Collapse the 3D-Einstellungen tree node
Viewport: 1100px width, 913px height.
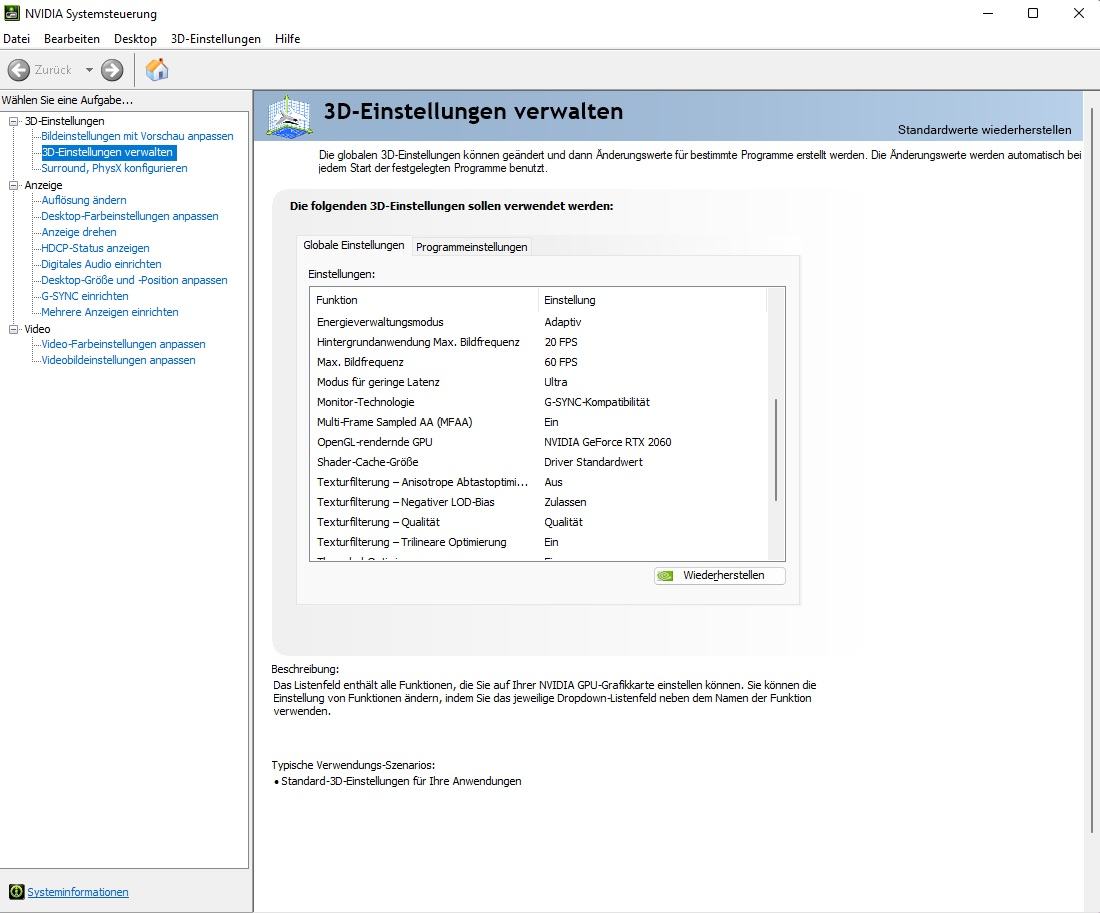click(13, 121)
